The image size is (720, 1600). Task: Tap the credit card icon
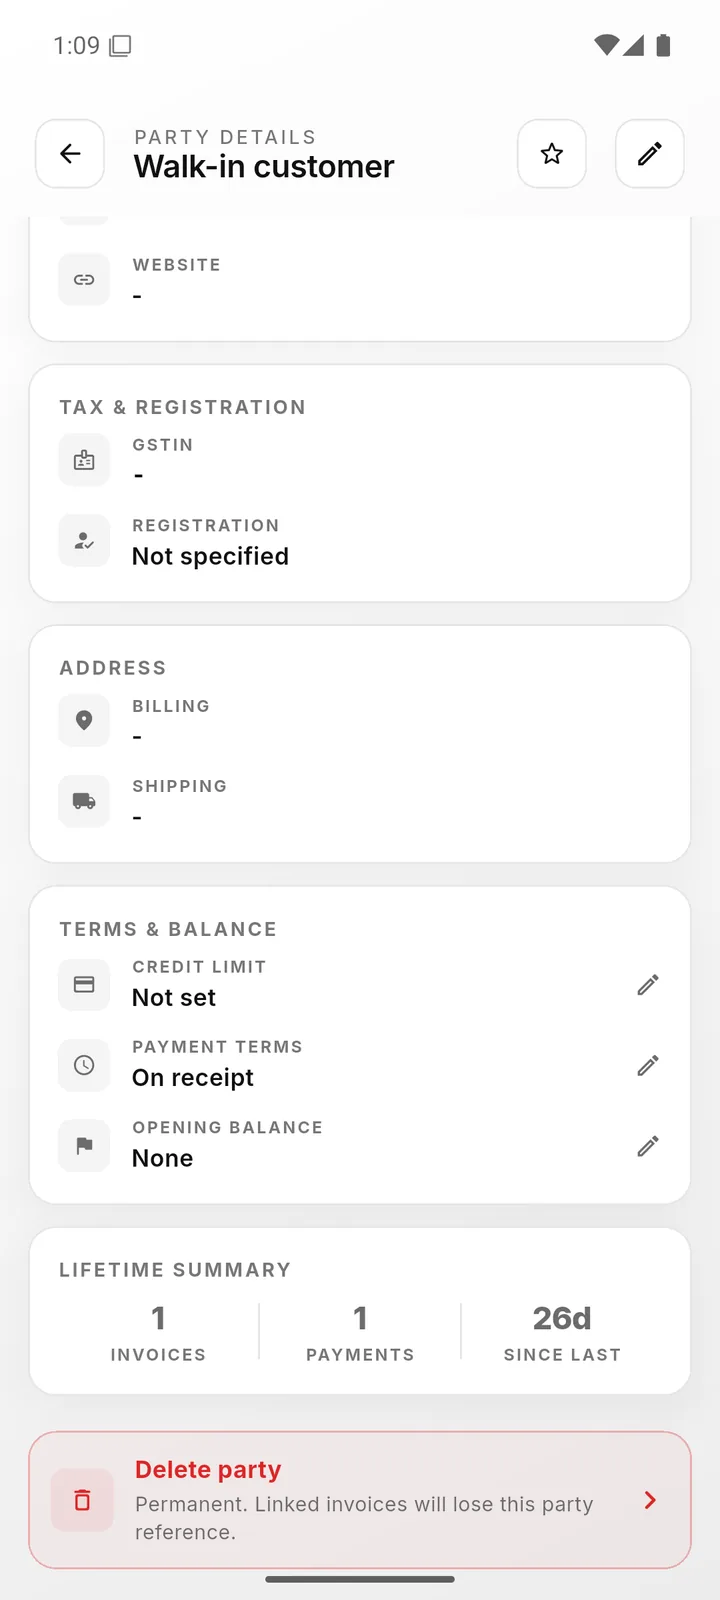(84, 984)
